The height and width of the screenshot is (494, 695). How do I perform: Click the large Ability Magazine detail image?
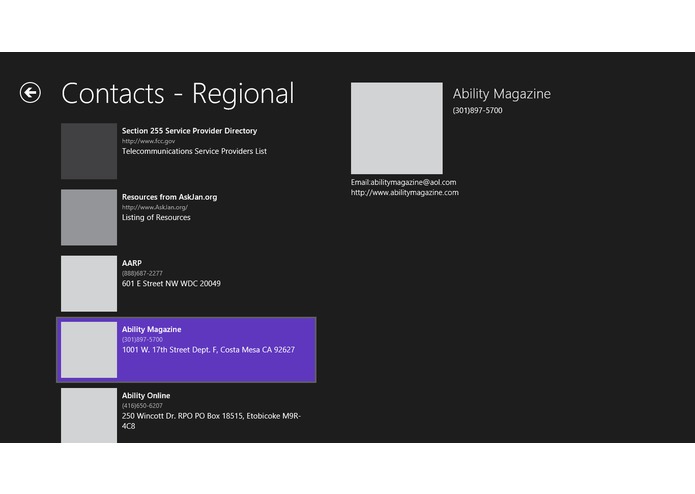click(x=397, y=128)
